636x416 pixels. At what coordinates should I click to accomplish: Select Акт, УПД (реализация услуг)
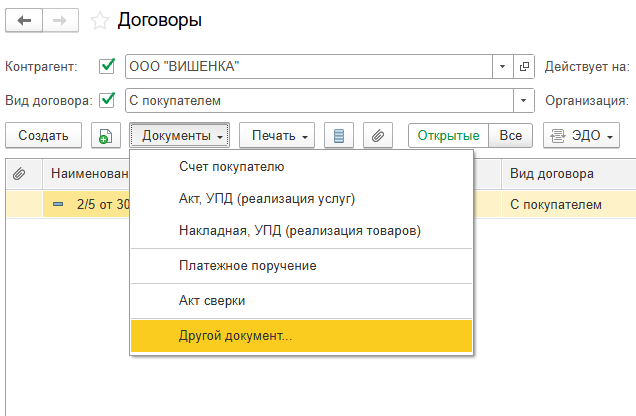[x=301, y=199]
